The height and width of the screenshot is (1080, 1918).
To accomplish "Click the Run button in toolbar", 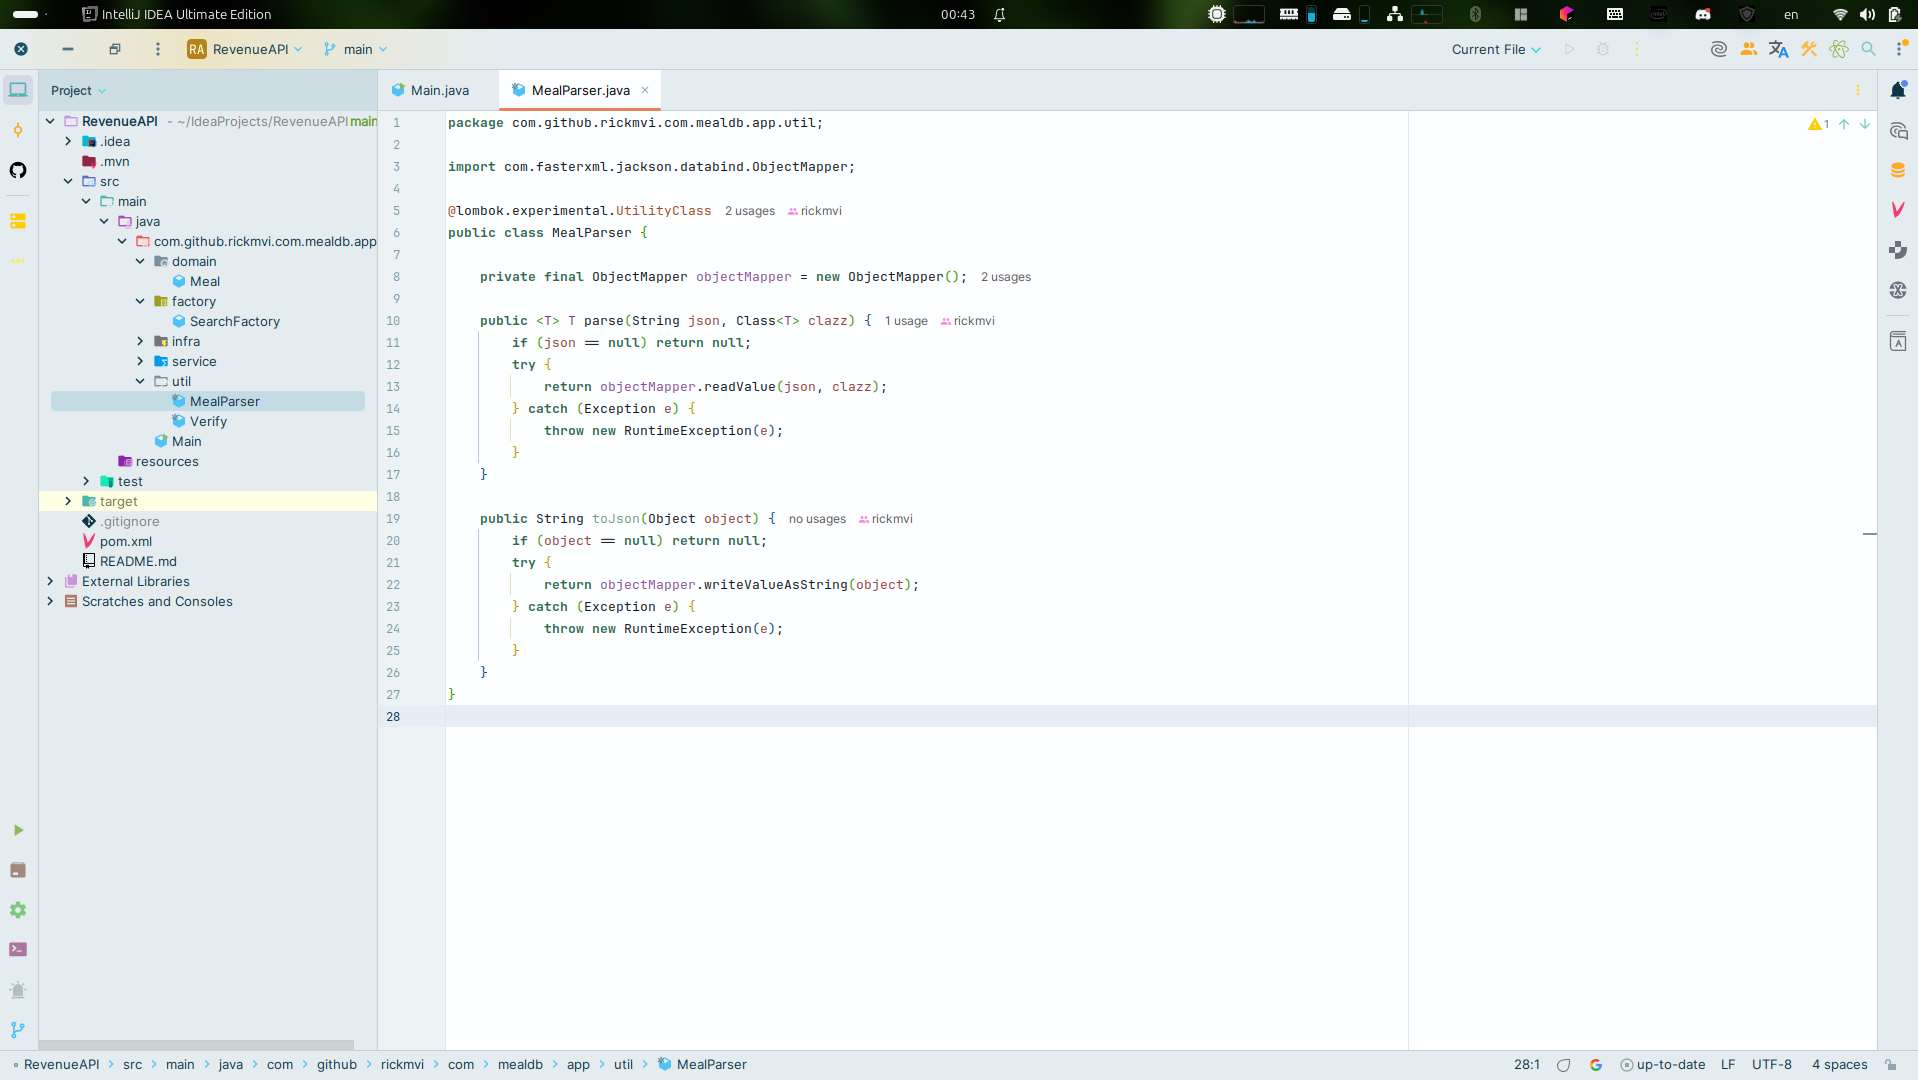I will pyautogui.click(x=1569, y=49).
